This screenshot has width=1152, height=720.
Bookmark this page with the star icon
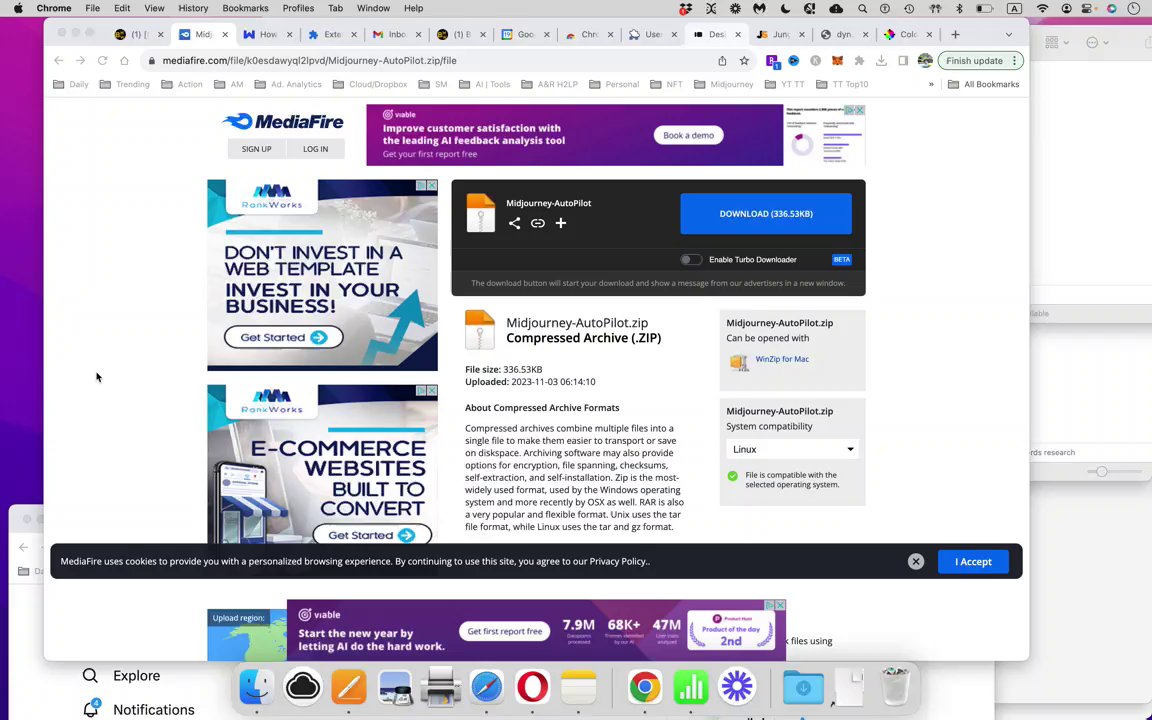(744, 61)
